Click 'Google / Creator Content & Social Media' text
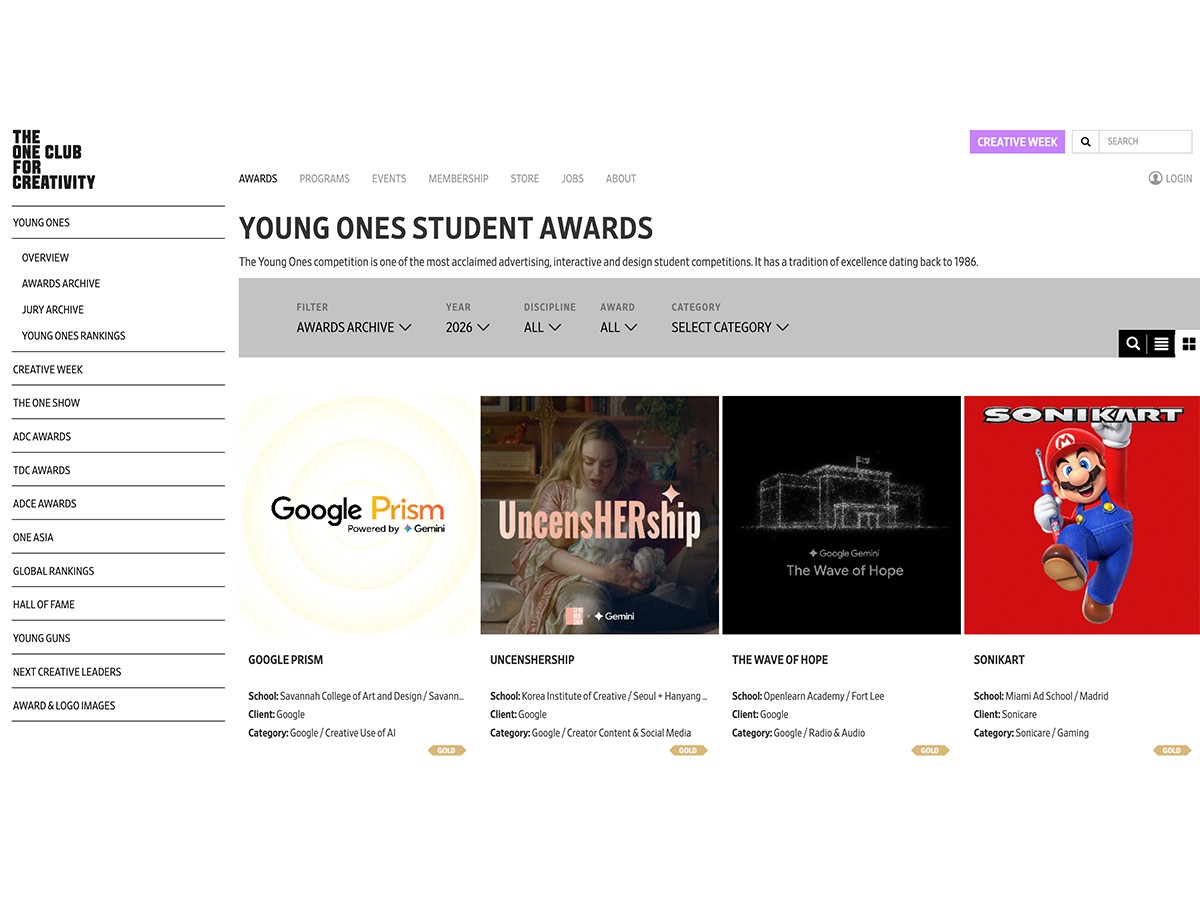The image size is (1200, 900). click(x=612, y=733)
